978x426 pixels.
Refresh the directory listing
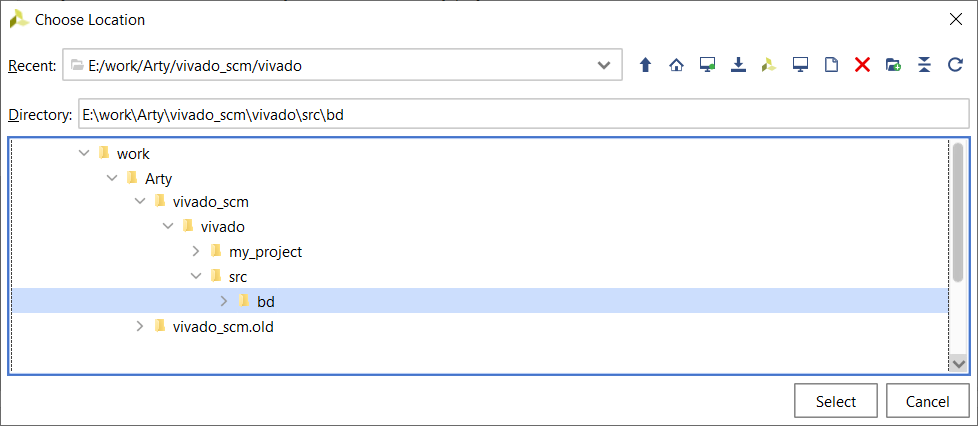coord(956,65)
